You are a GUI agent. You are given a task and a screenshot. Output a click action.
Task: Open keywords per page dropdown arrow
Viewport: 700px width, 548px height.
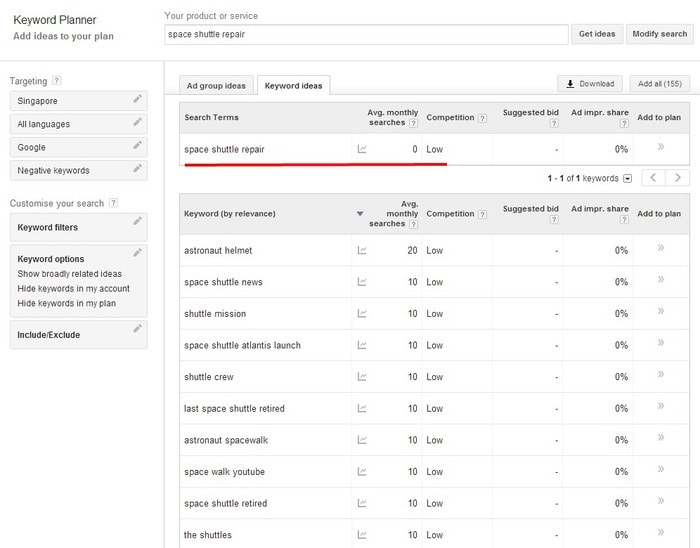[x=627, y=179]
